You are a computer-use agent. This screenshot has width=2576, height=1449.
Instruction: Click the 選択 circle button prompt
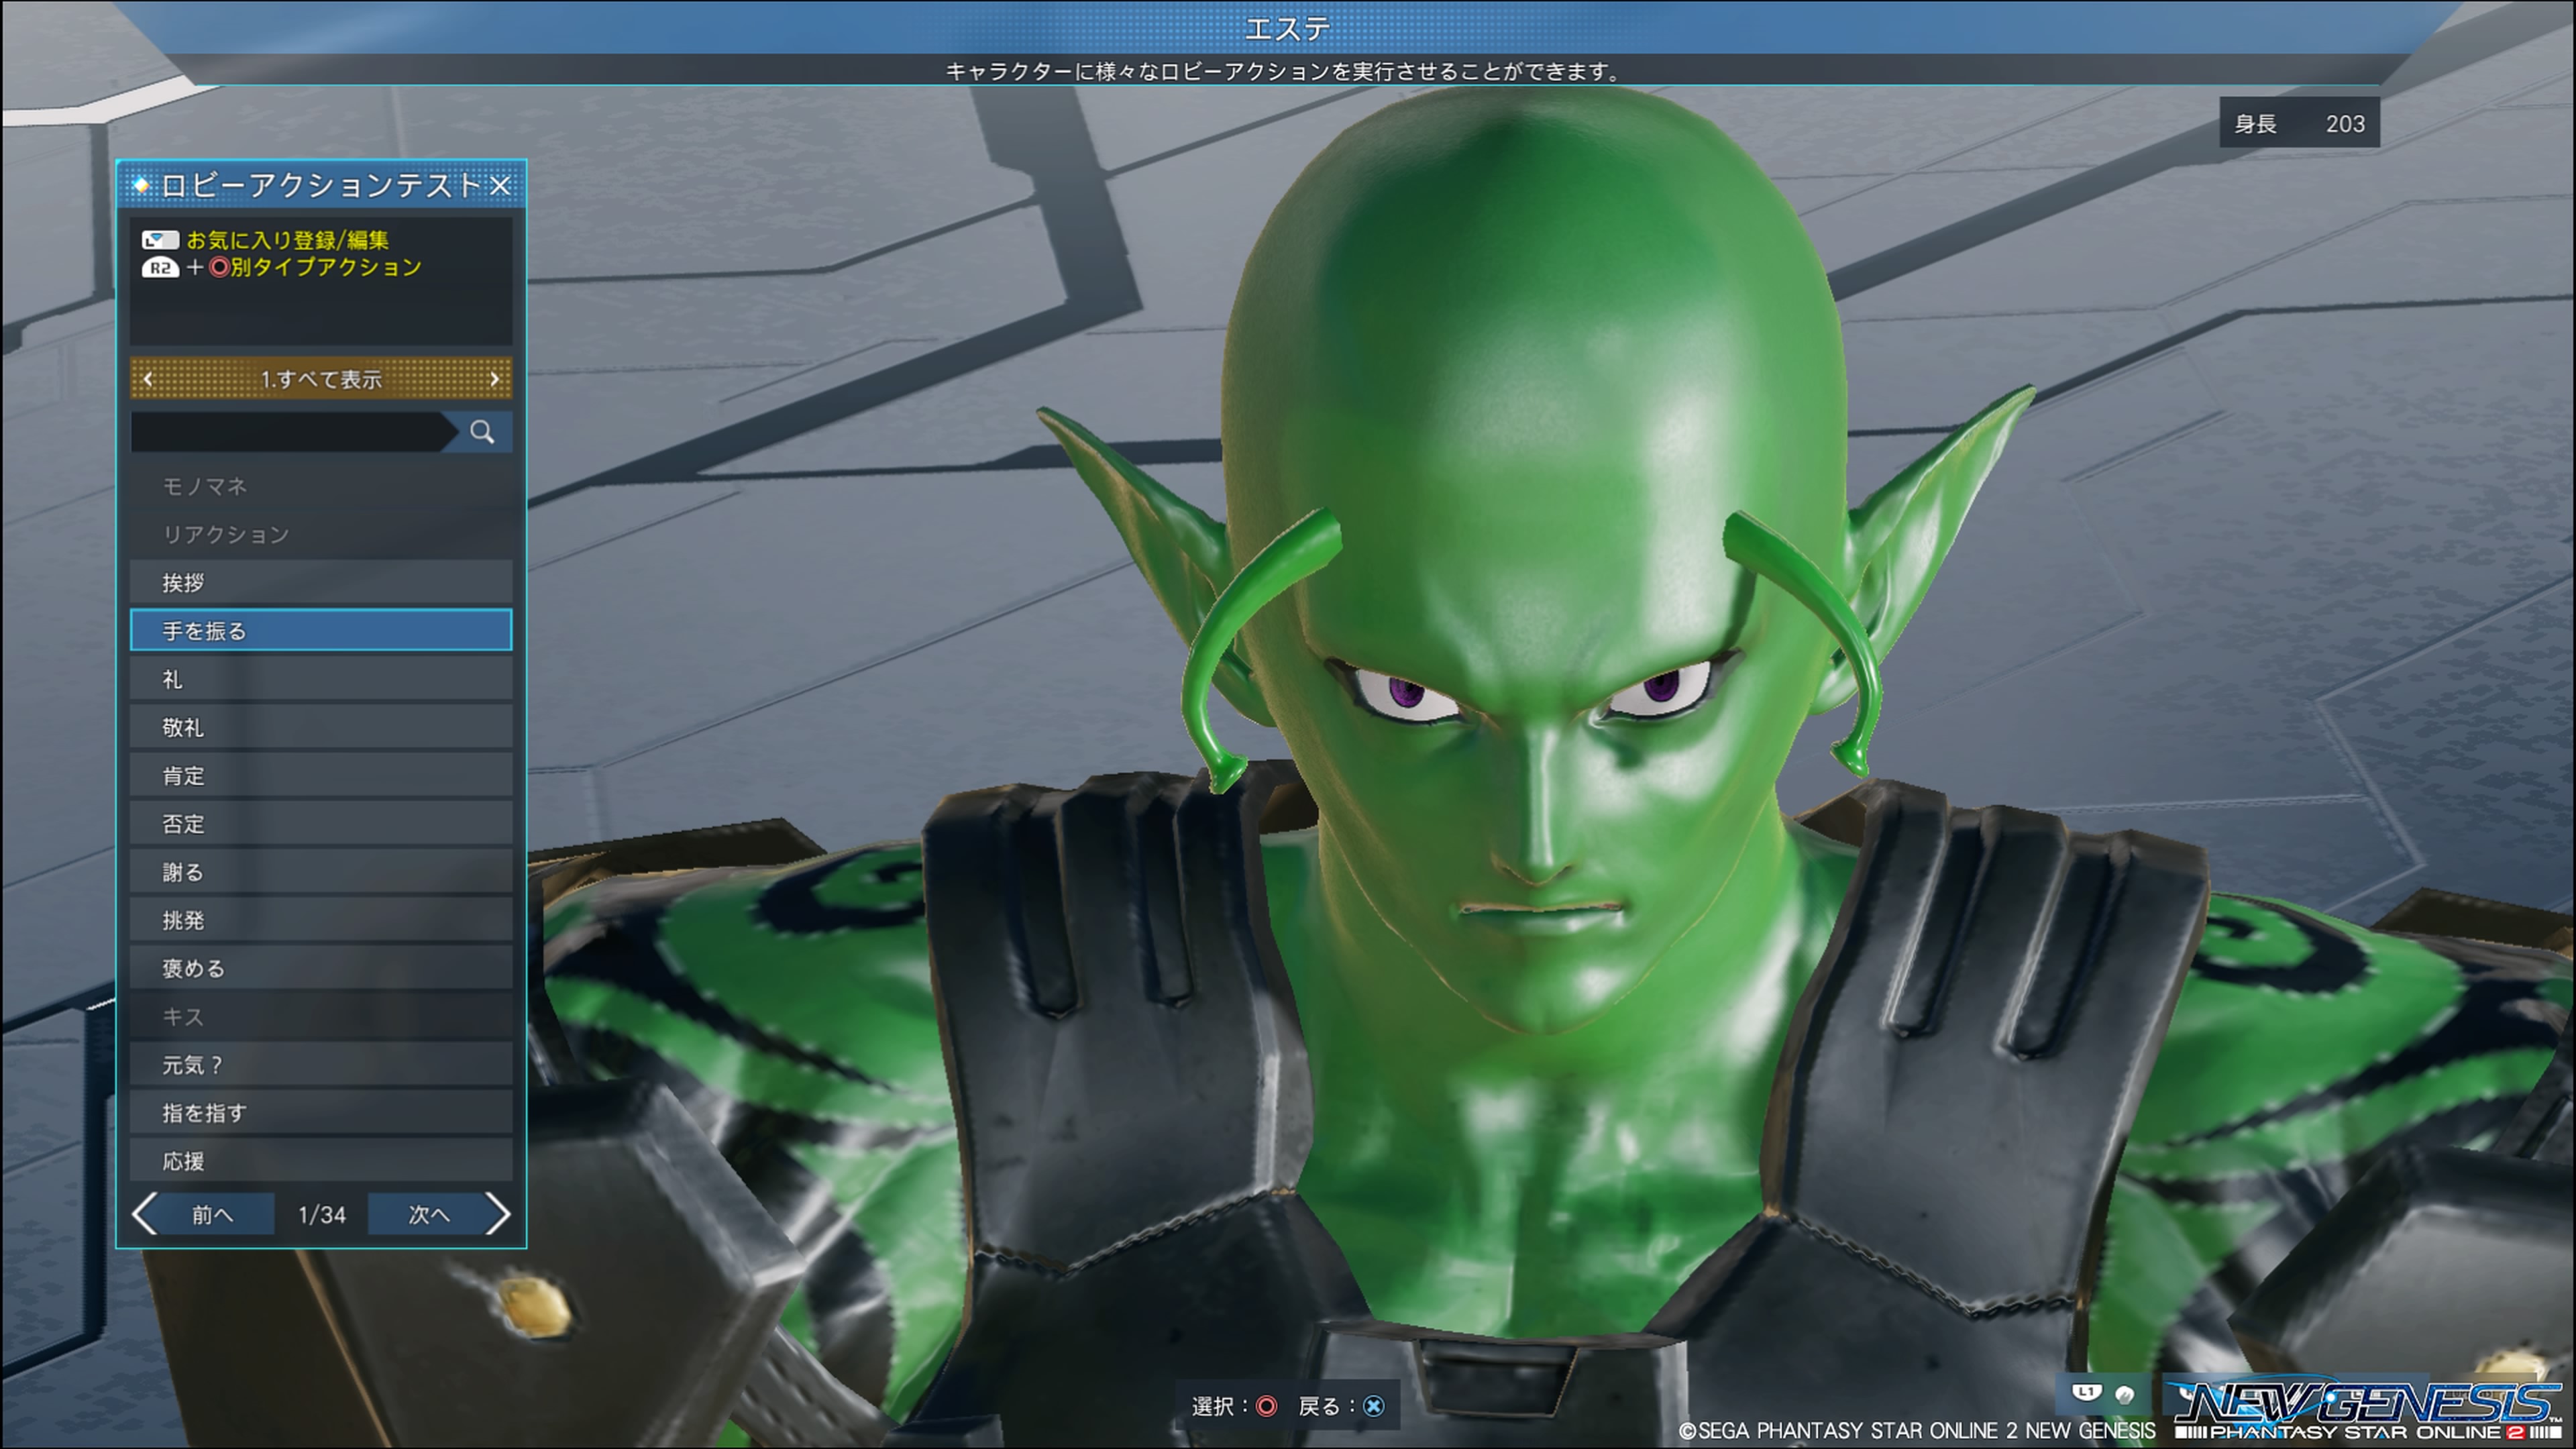(x=1235, y=1406)
